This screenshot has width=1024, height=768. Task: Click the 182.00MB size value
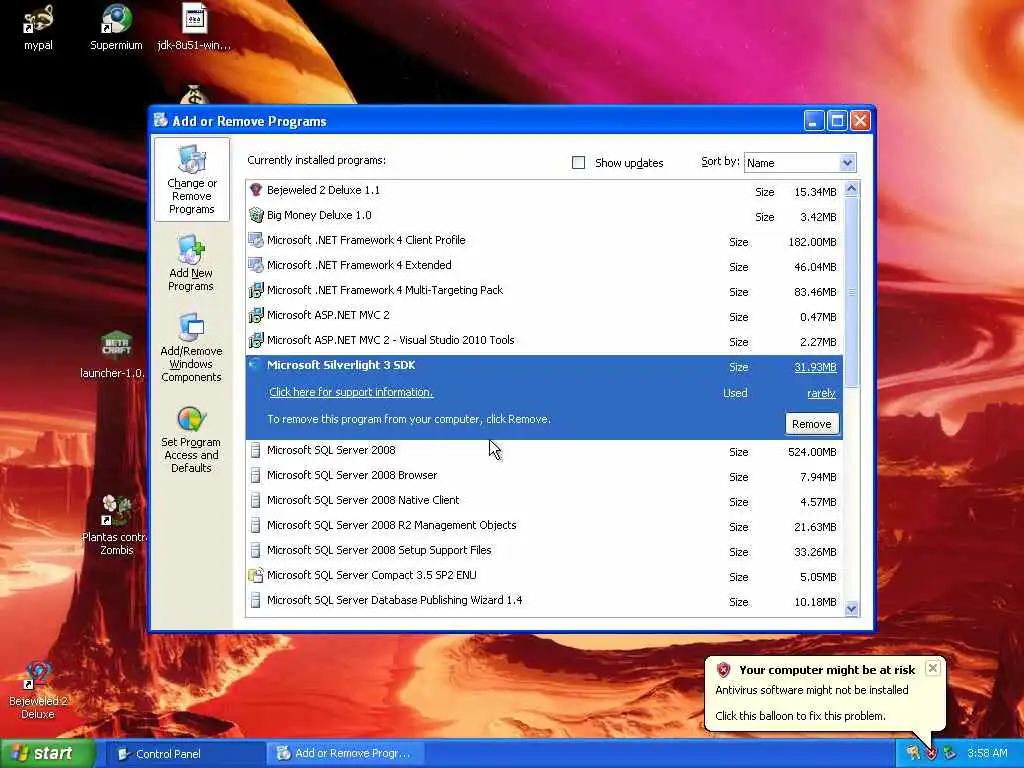[812, 242]
